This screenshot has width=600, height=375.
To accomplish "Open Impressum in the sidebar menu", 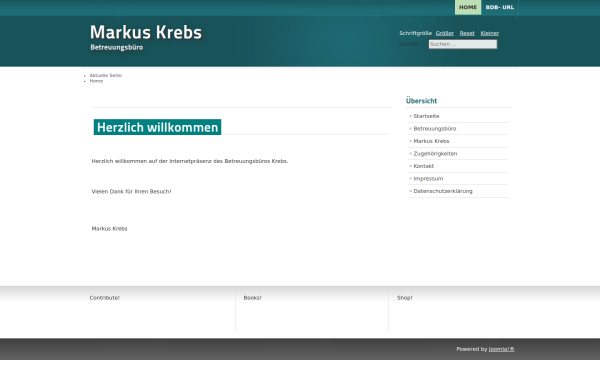I will 428,179.
